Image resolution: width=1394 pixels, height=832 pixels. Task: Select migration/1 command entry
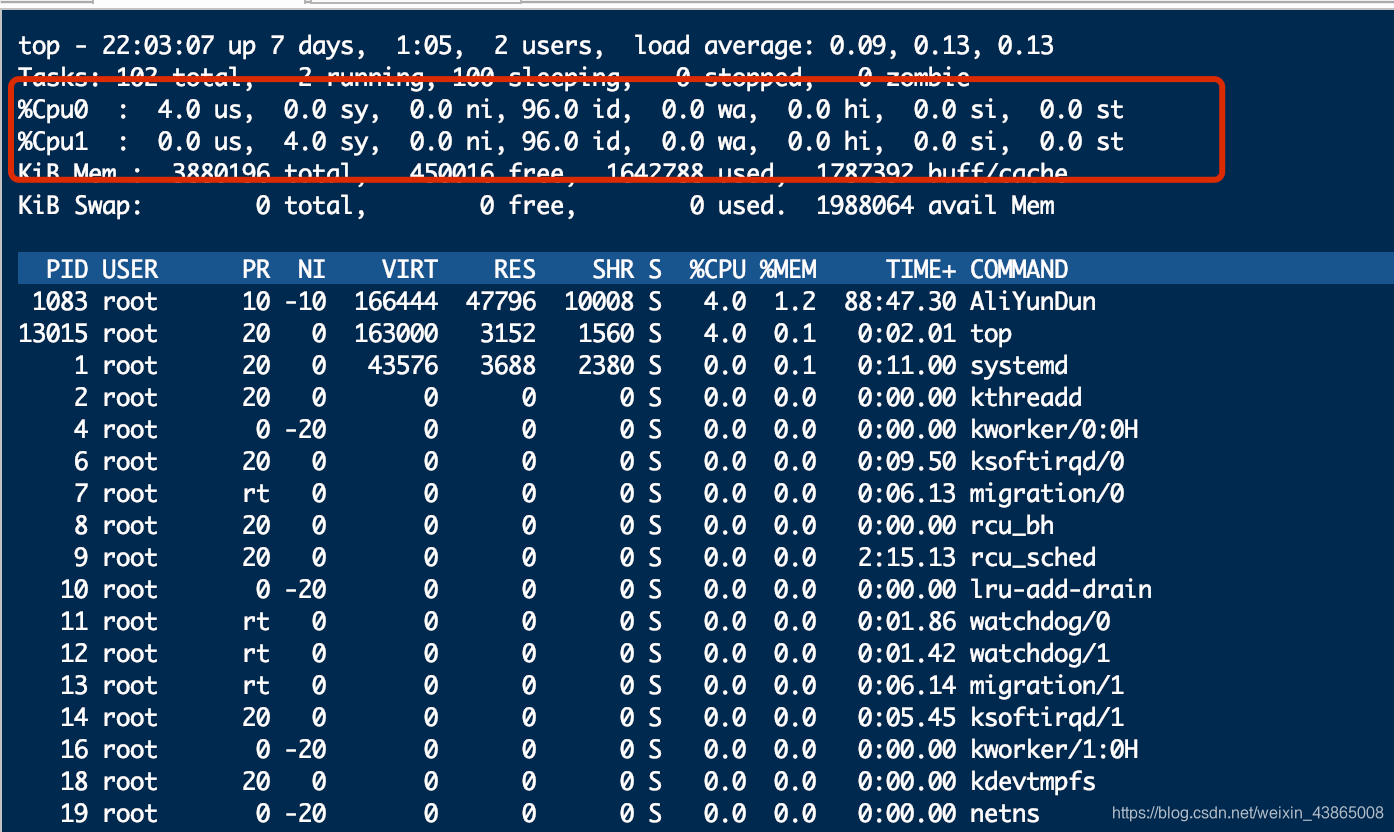click(1047, 685)
